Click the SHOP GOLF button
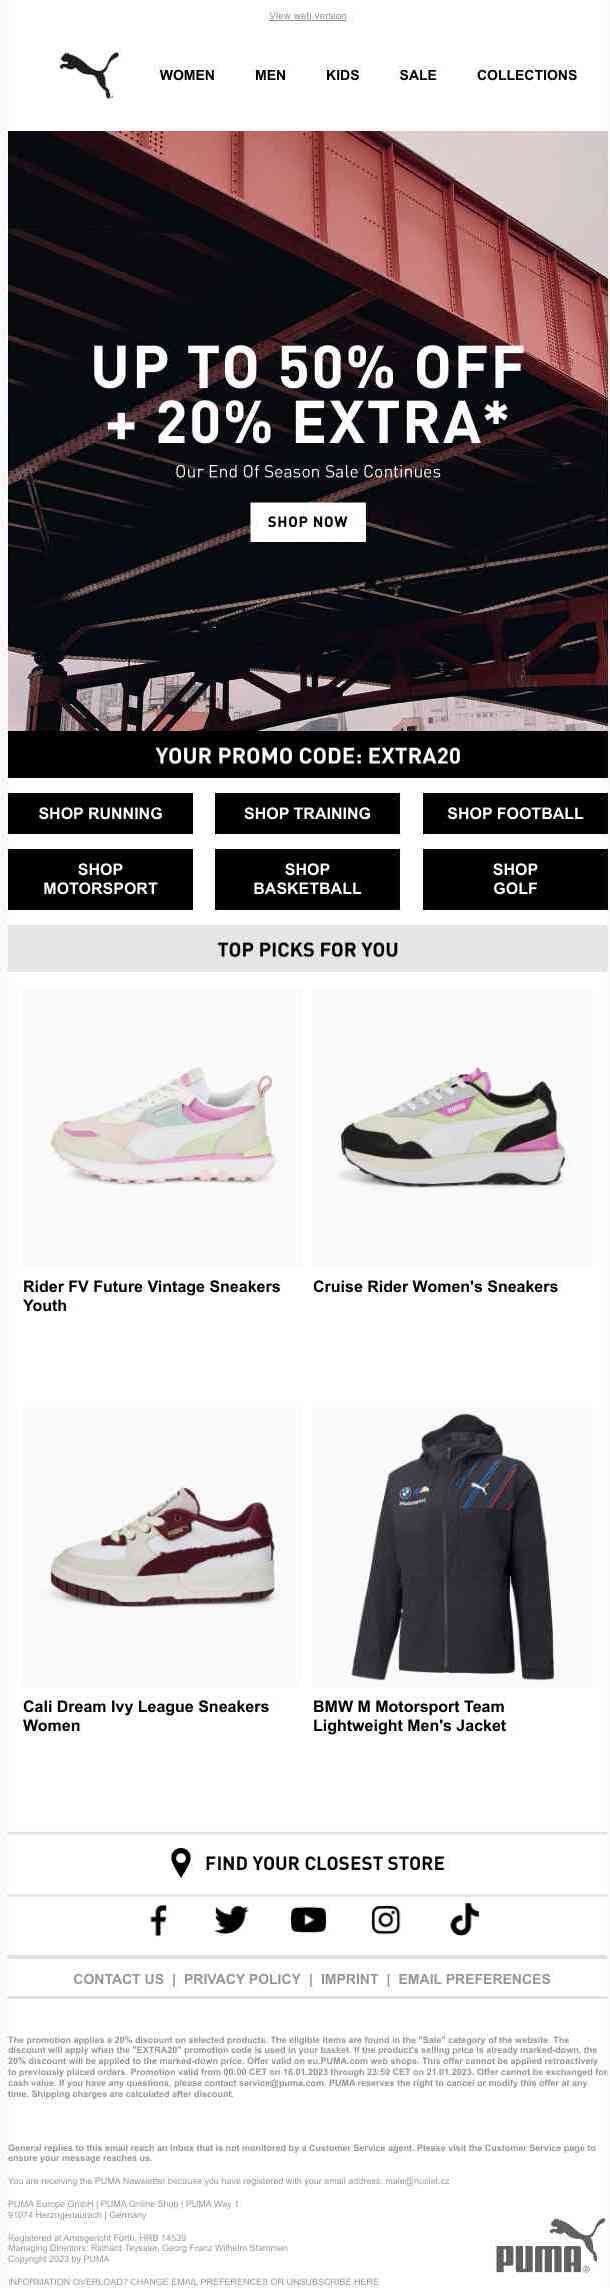Viewport: 610px width, 2288px height. 515,879
